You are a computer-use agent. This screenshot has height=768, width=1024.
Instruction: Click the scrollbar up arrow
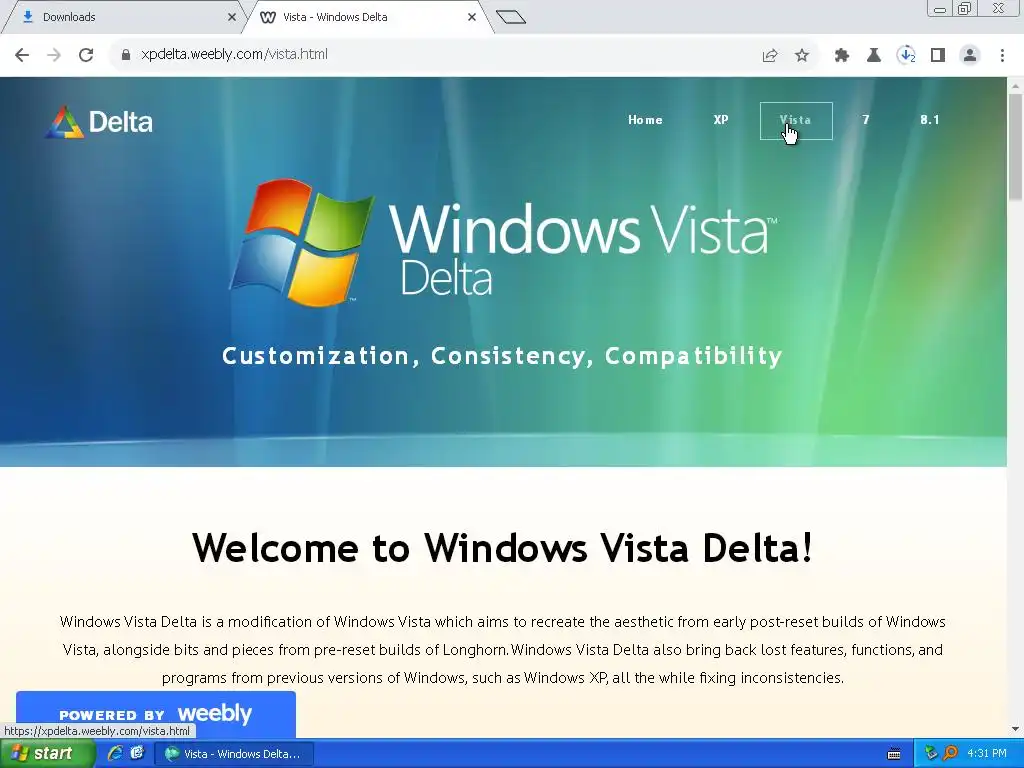[1015, 86]
